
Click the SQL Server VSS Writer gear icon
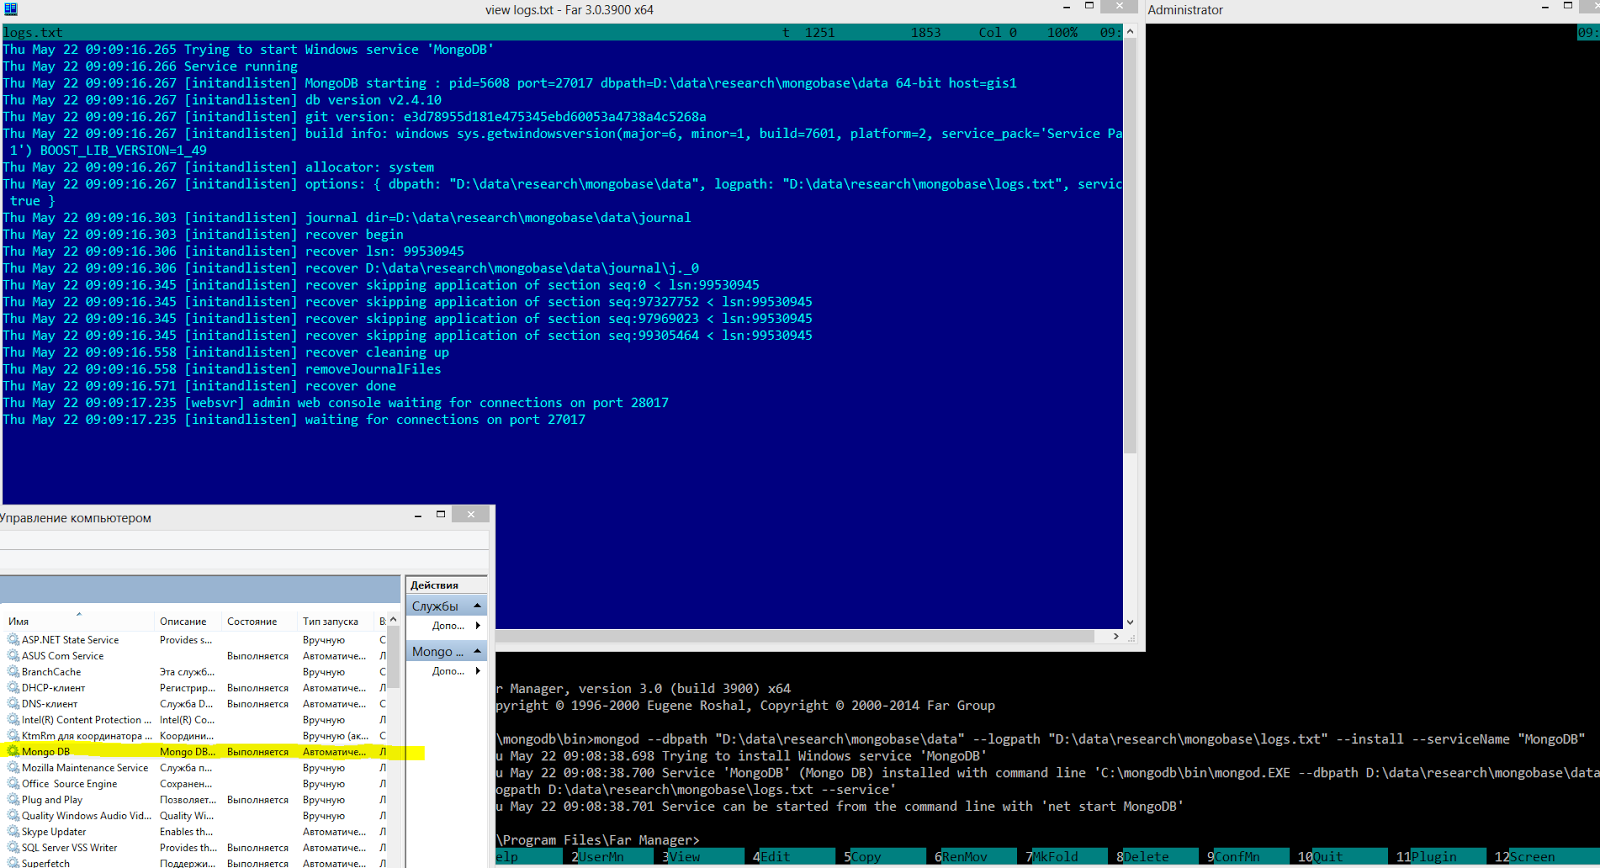14,848
